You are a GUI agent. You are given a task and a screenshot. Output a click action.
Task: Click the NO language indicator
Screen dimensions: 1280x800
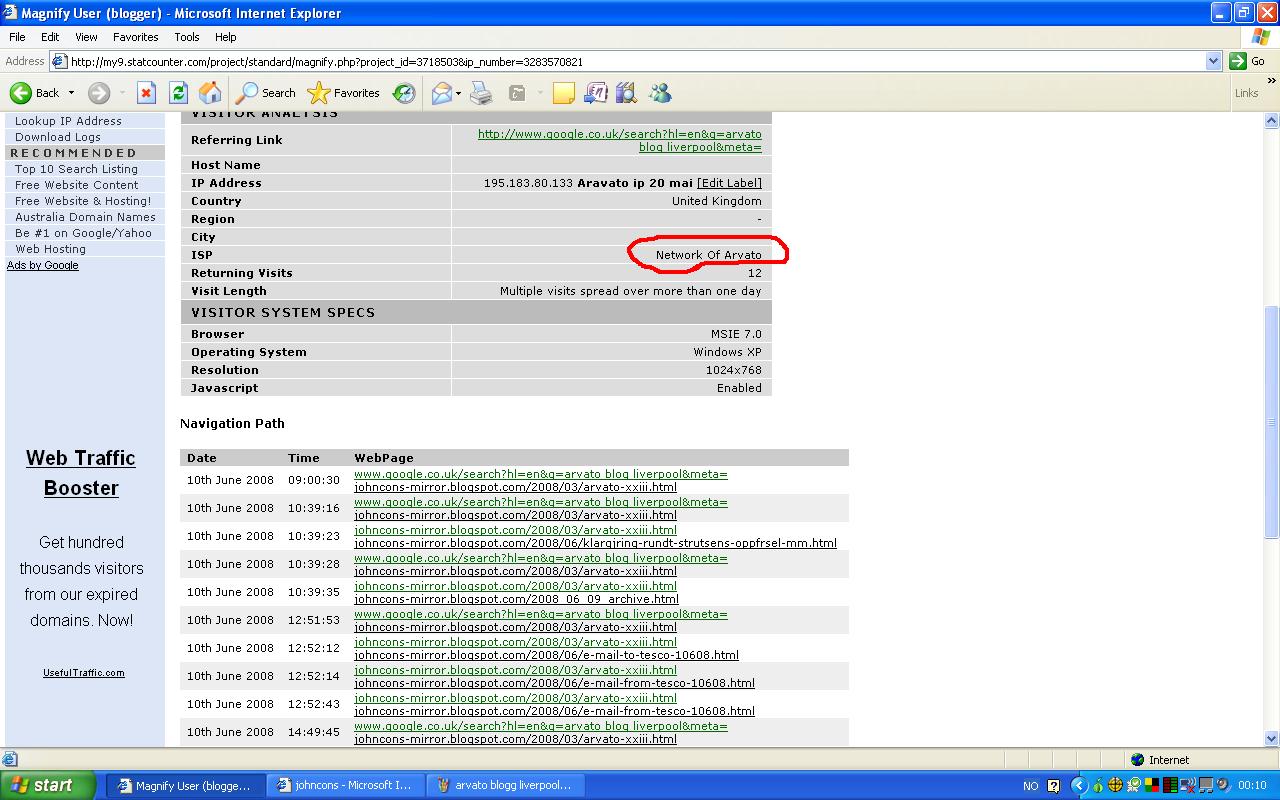1031,786
